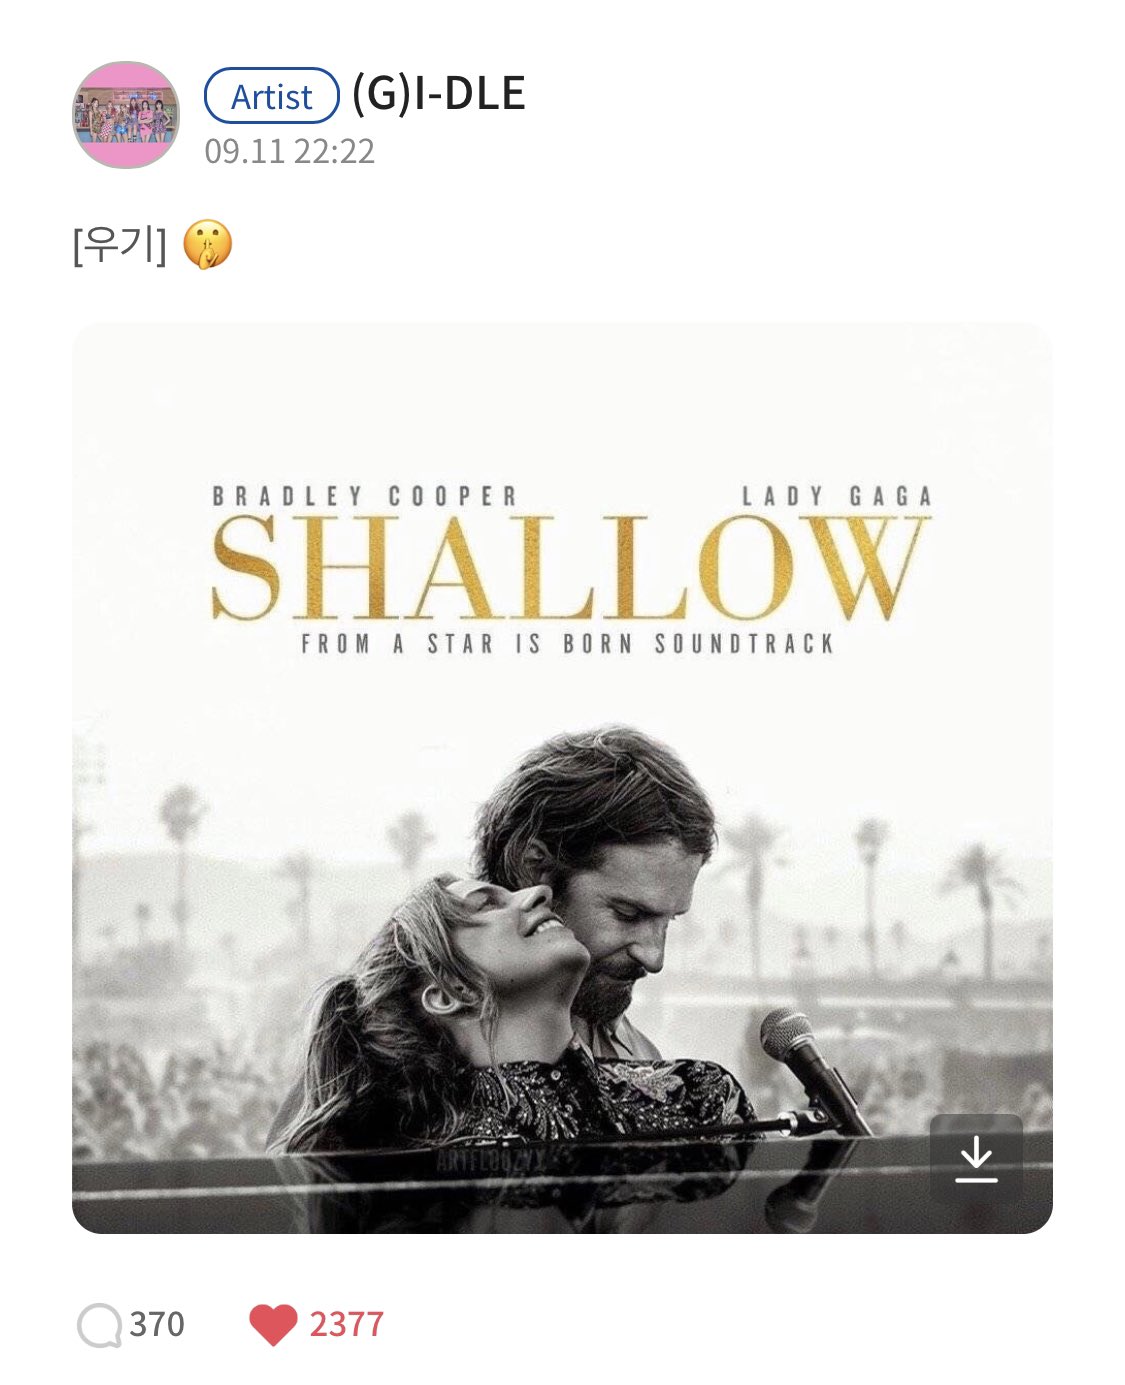The height and width of the screenshot is (1385, 1125).
Task: Like the post with the red heart icon
Action: tap(273, 1324)
